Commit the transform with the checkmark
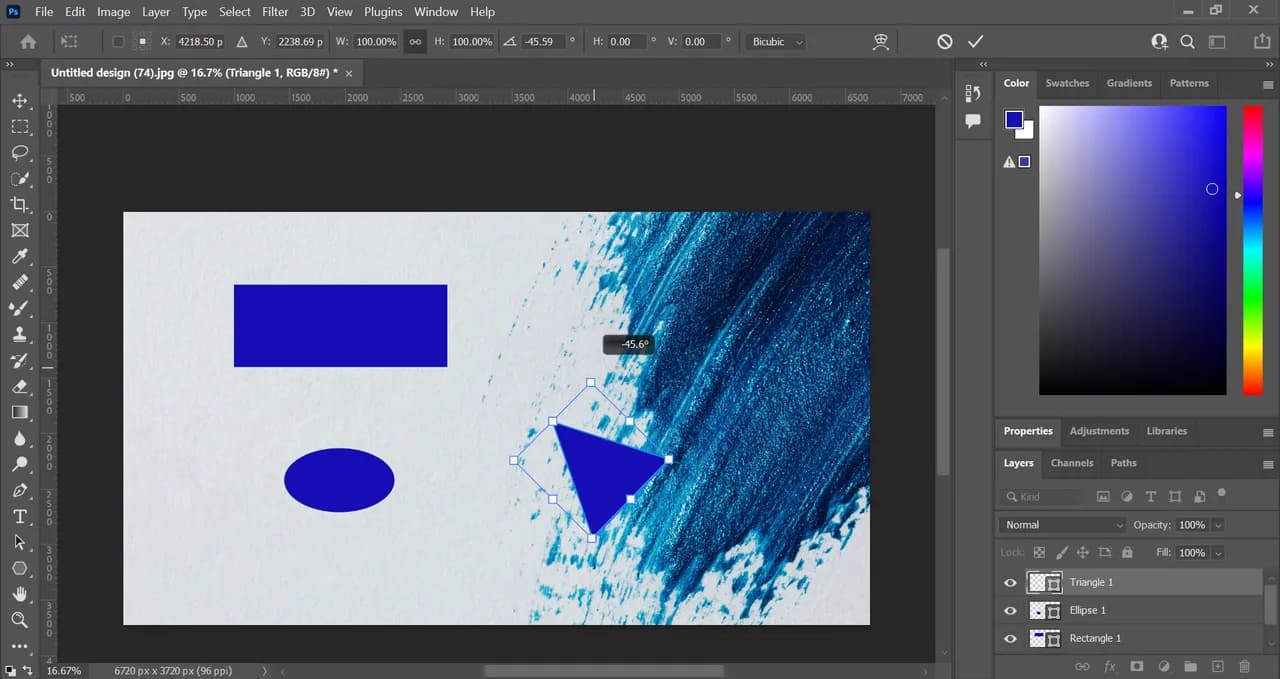Screen dimensions: 1280x679 tap(976, 42)
